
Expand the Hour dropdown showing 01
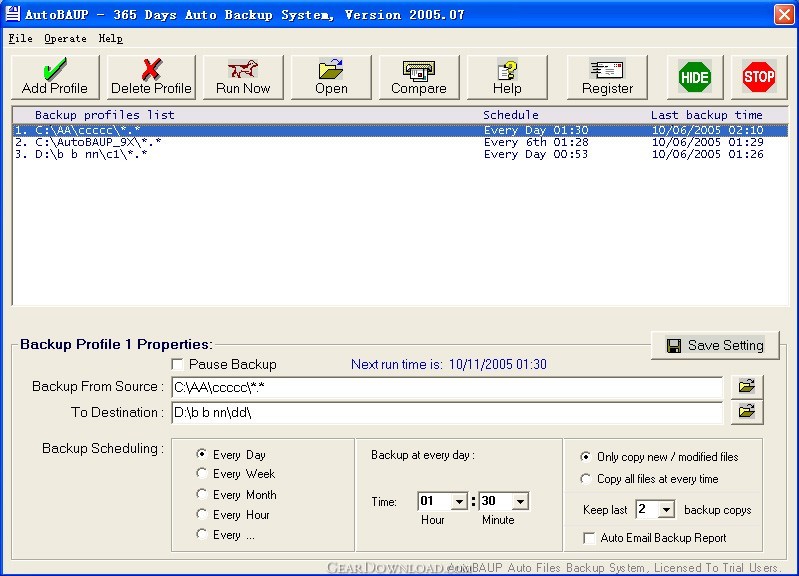tap(459, 502)
